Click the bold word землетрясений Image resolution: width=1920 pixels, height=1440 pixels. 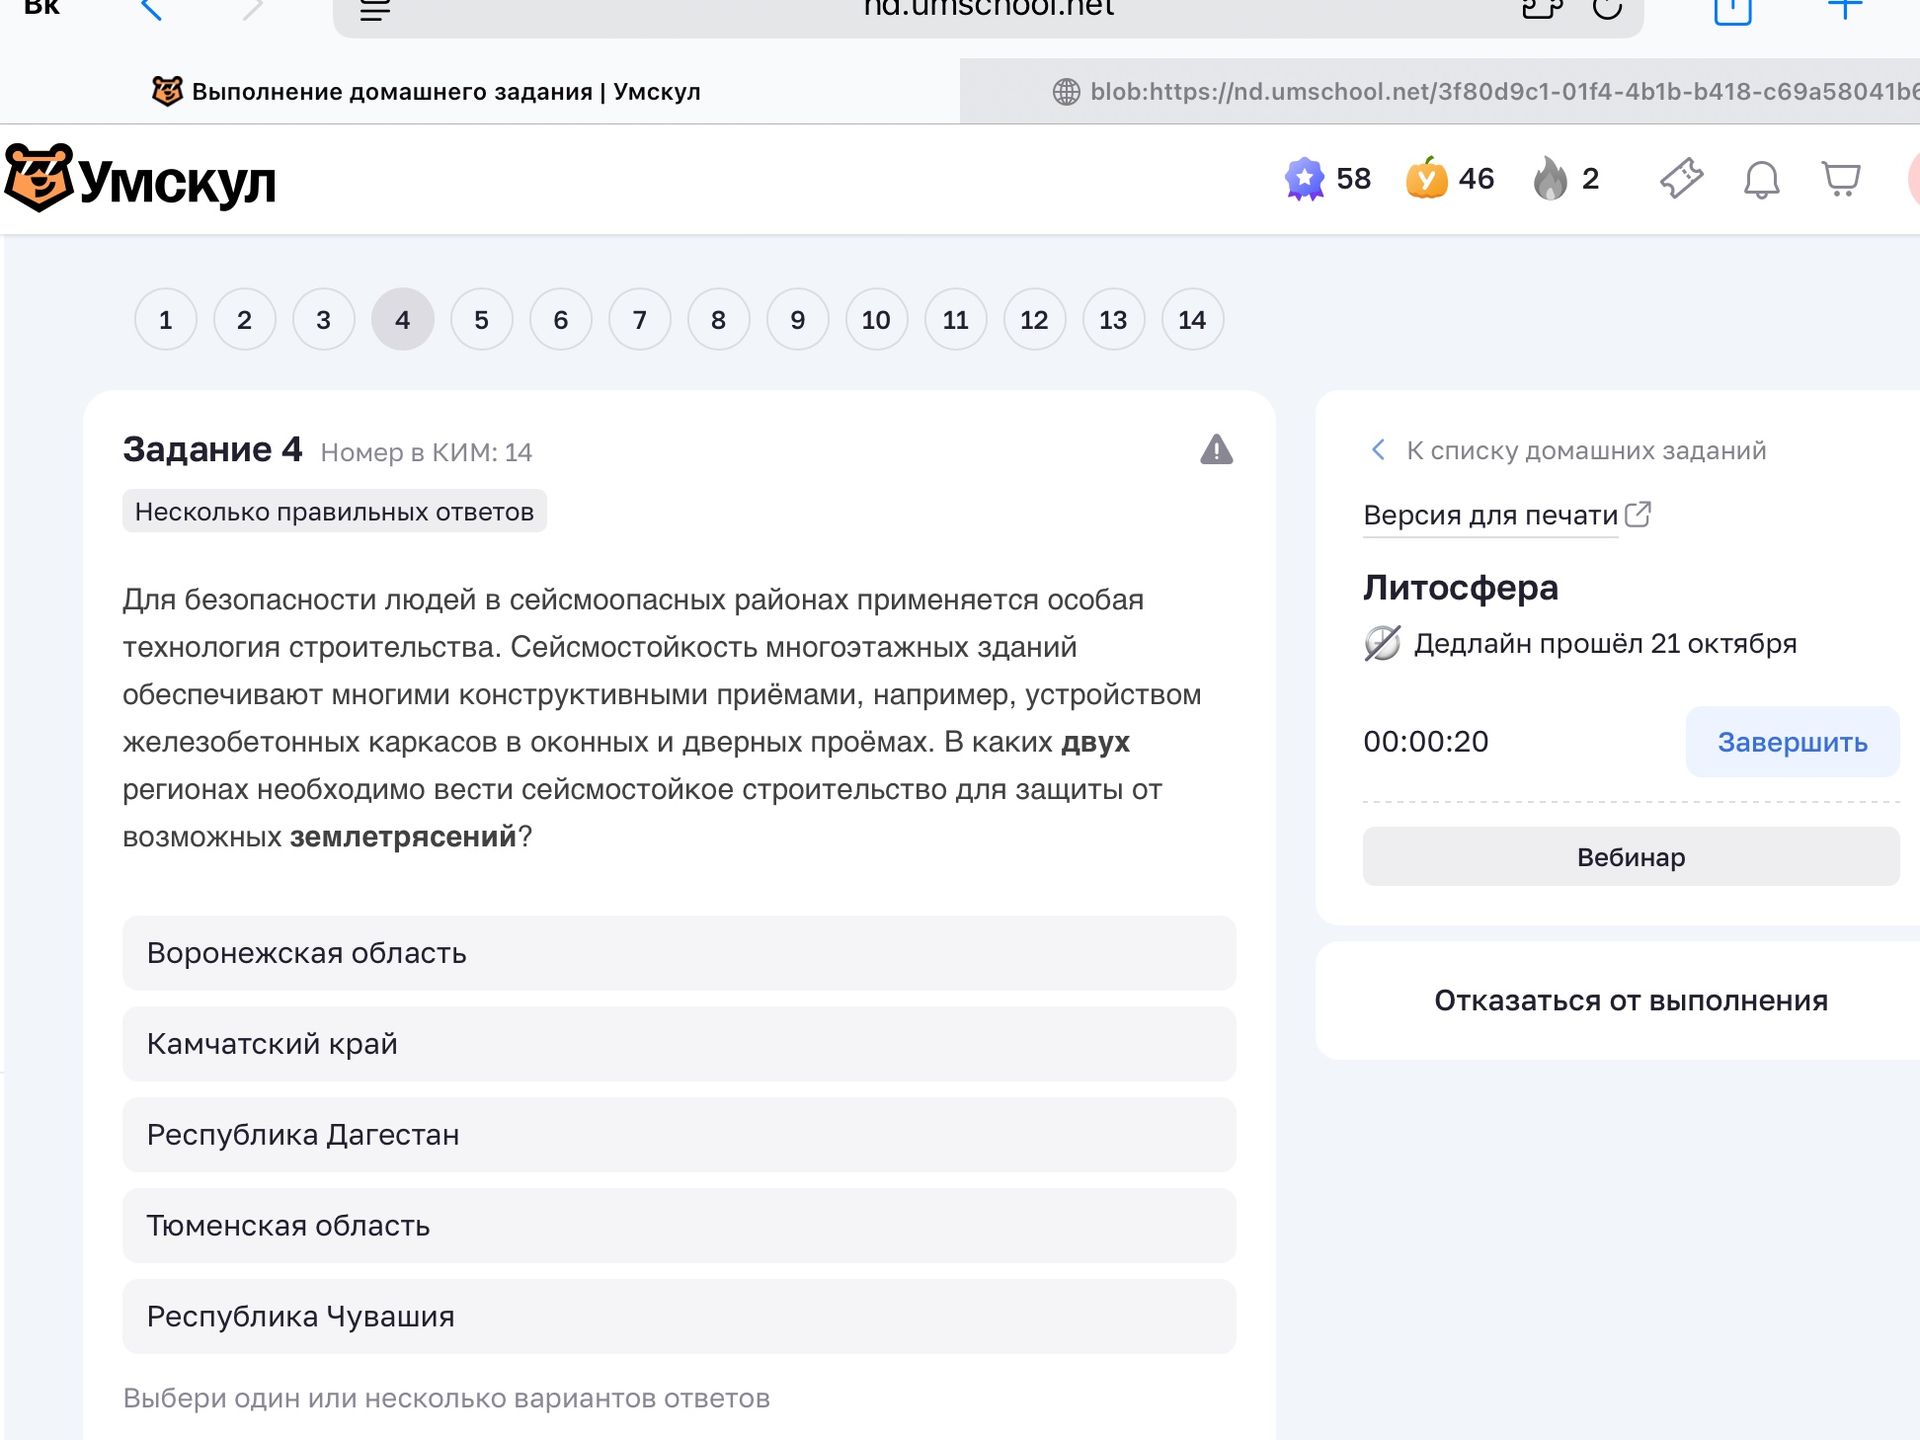[x=403, y=836]
